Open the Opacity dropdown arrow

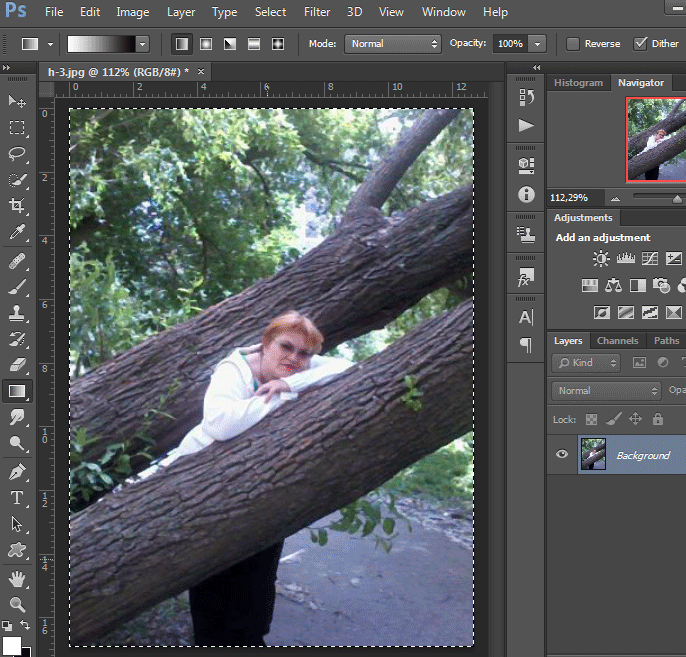(x=538, y=44)
